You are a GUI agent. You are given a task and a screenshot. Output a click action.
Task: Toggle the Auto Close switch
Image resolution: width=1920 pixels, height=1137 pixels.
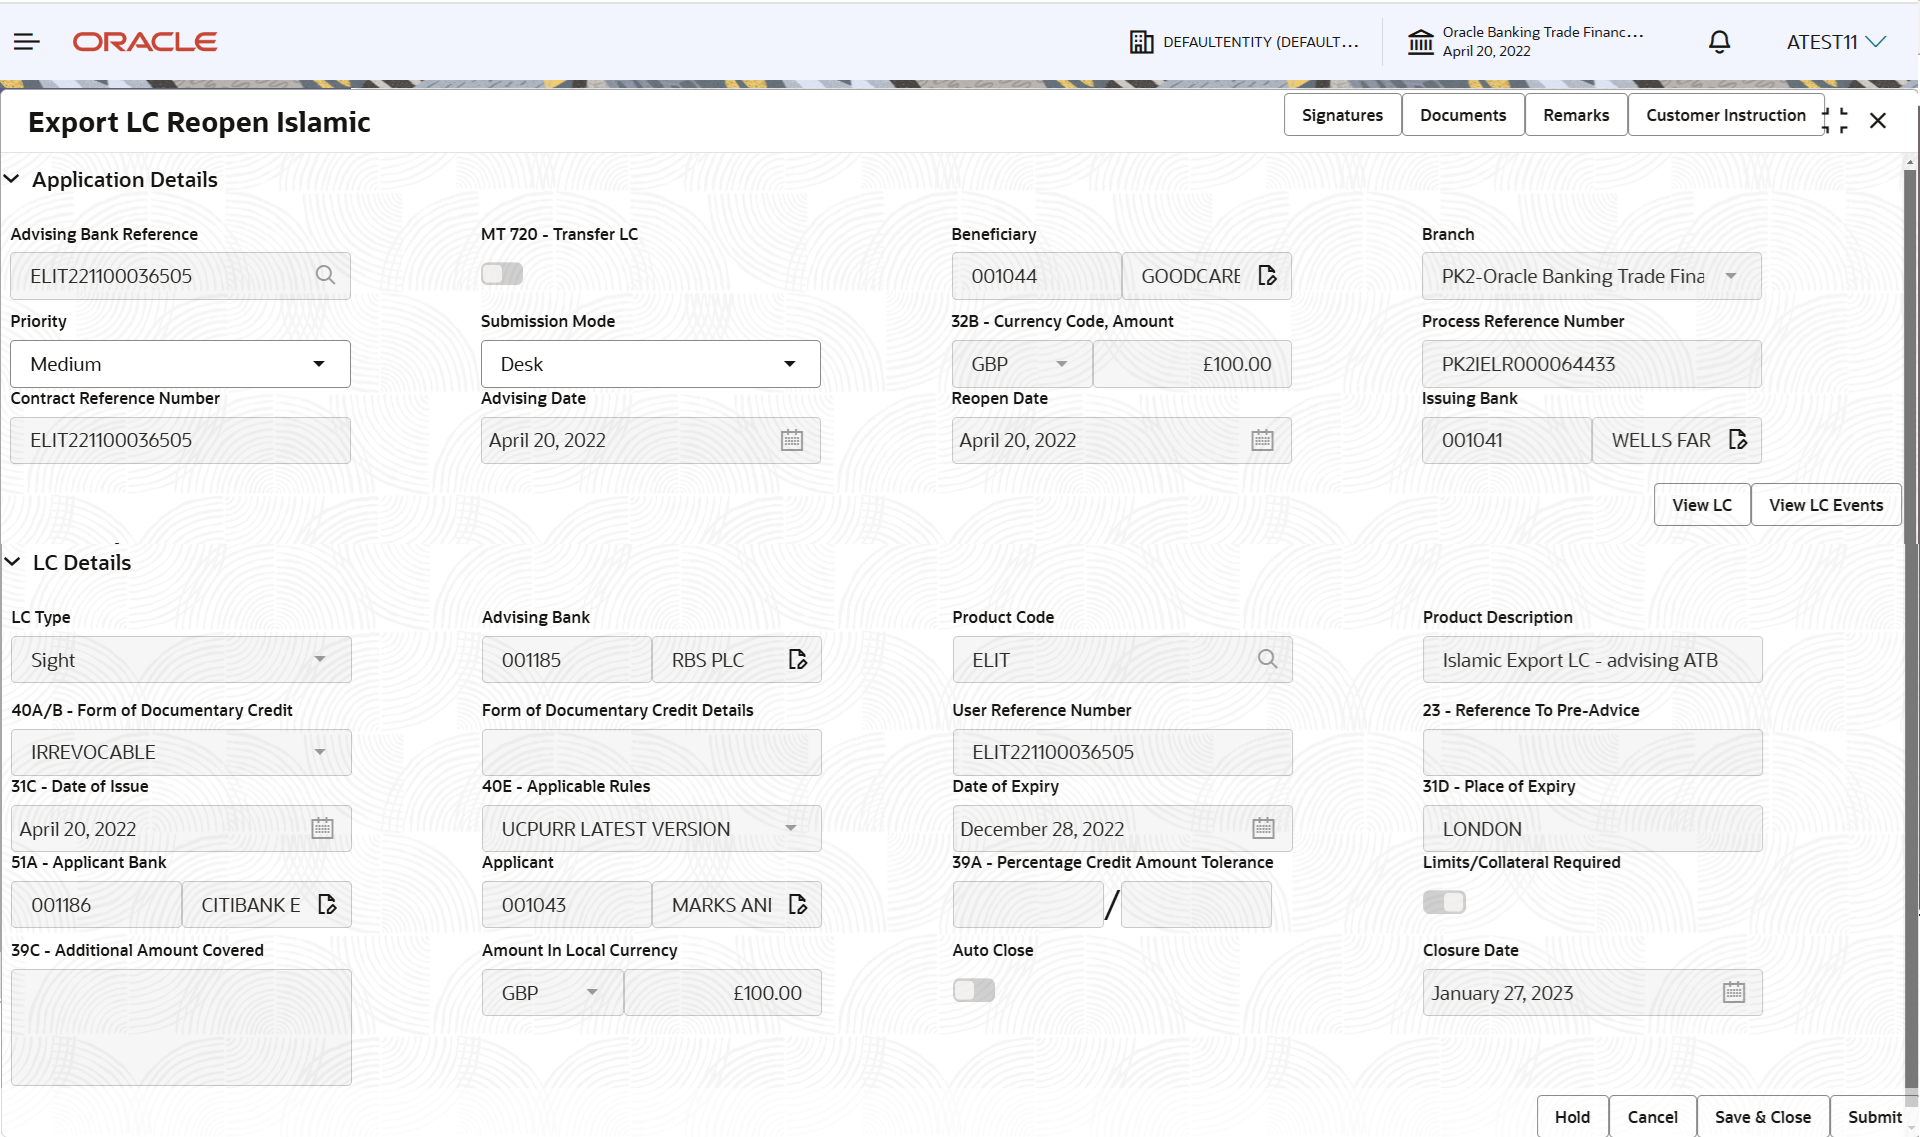[x=973, y=990]
